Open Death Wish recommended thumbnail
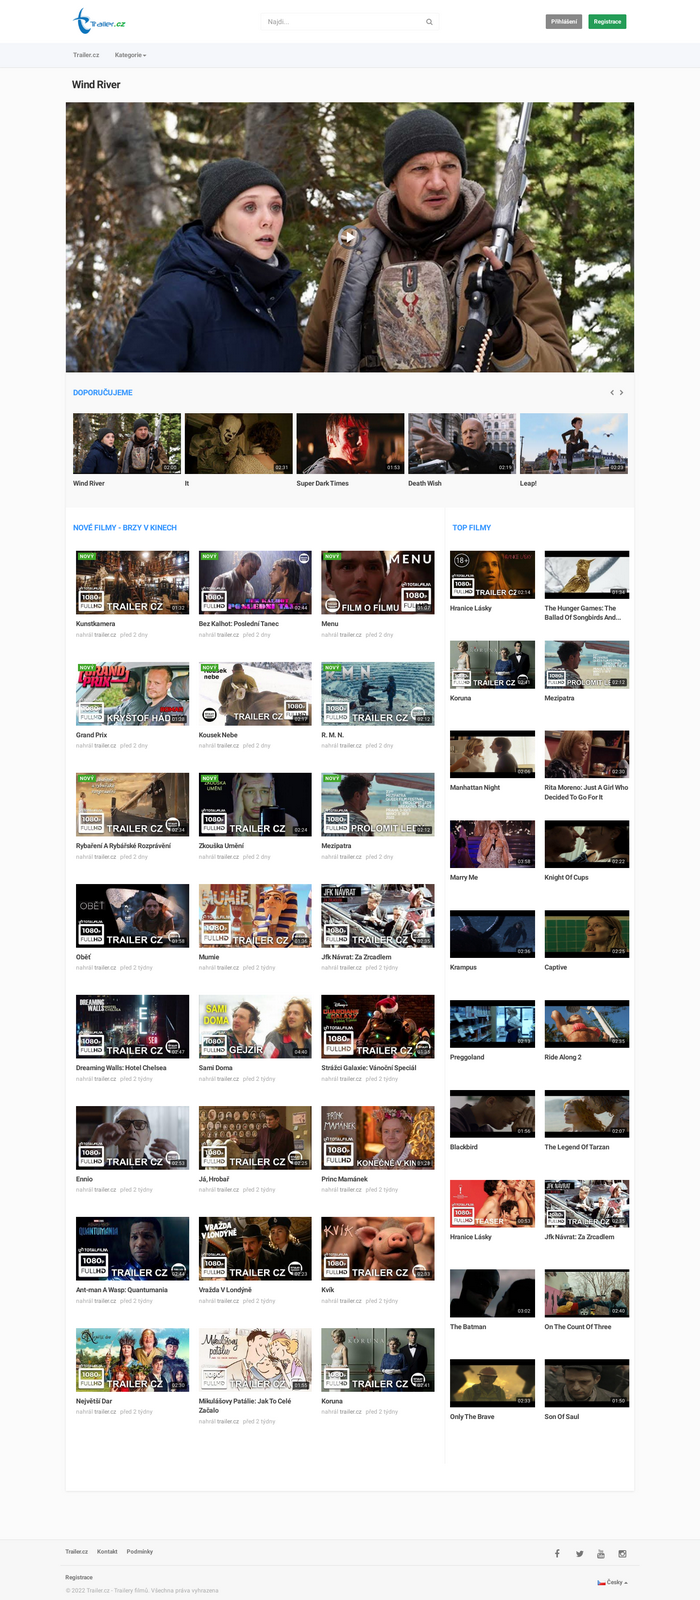This screenshot has height=1600, width=700. [x=462, y=443]
